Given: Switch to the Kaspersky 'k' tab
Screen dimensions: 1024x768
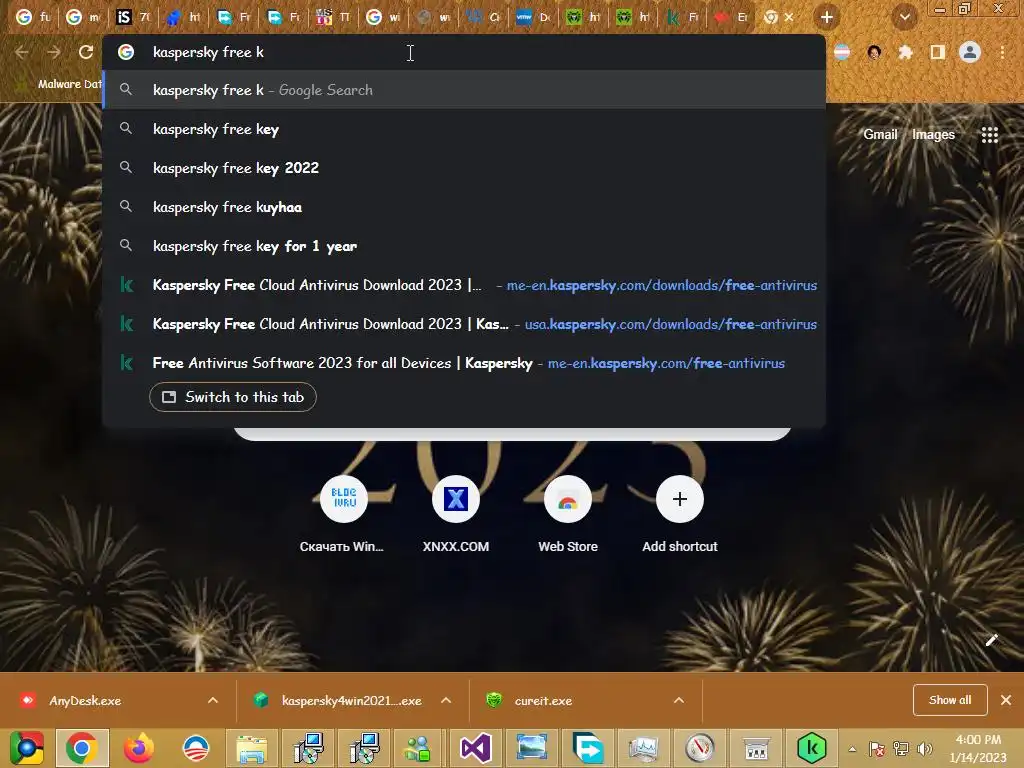Looking at the screenshot, I should coord(681,17).
